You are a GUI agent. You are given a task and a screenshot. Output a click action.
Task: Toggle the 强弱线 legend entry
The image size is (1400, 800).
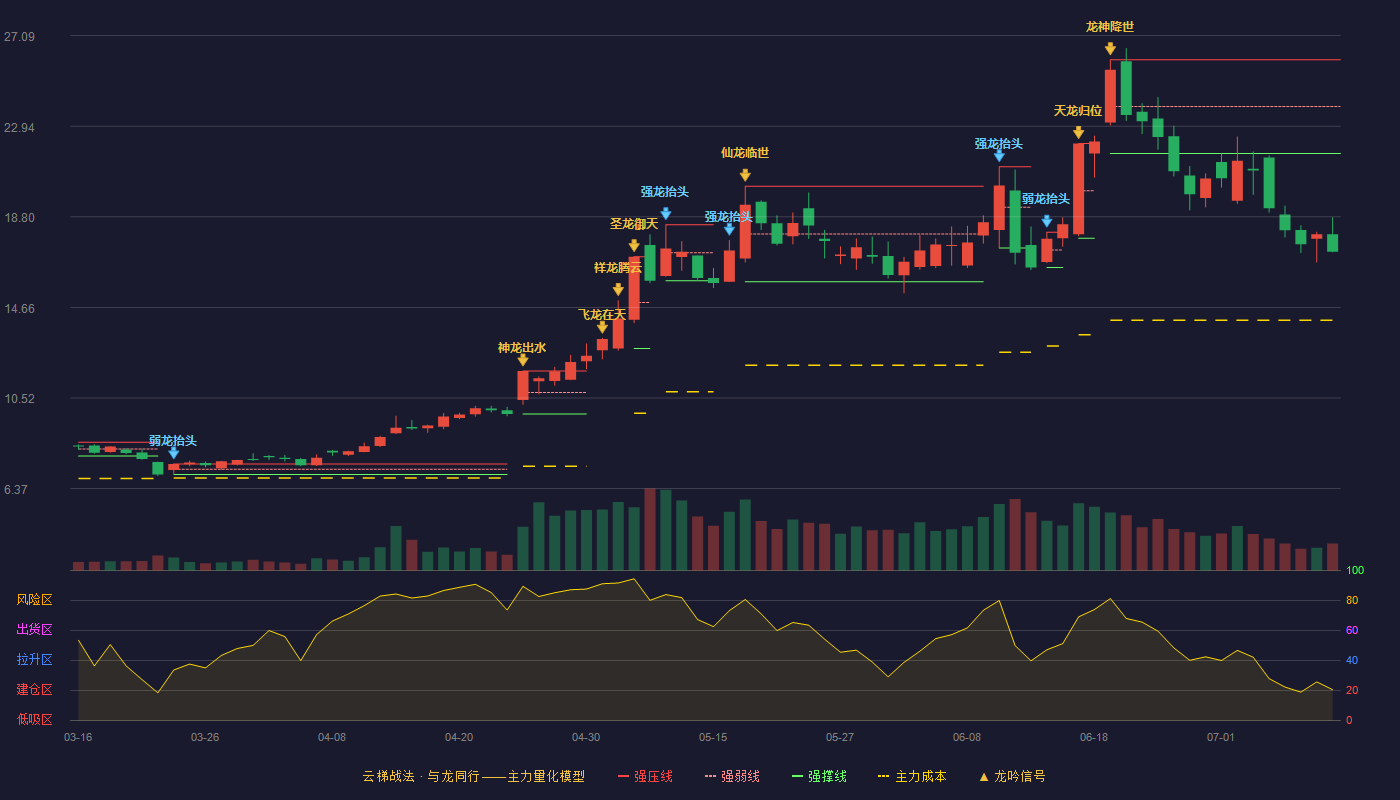tap(732, 776)
